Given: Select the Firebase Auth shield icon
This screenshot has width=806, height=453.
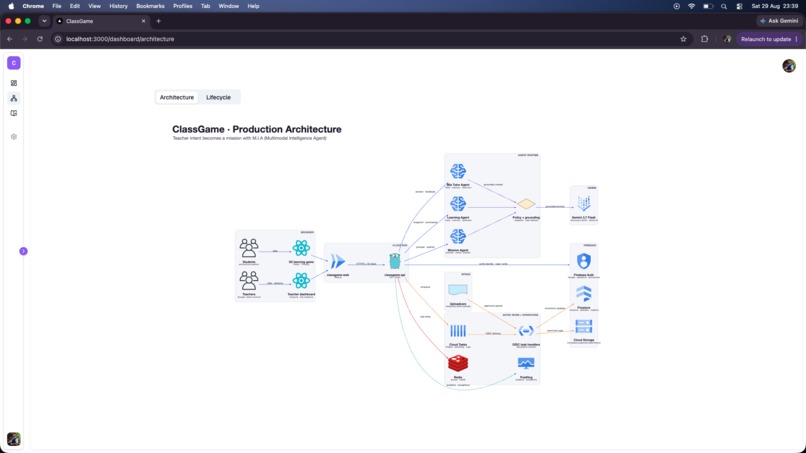Looking at the screenshot, I should (583, 261).
